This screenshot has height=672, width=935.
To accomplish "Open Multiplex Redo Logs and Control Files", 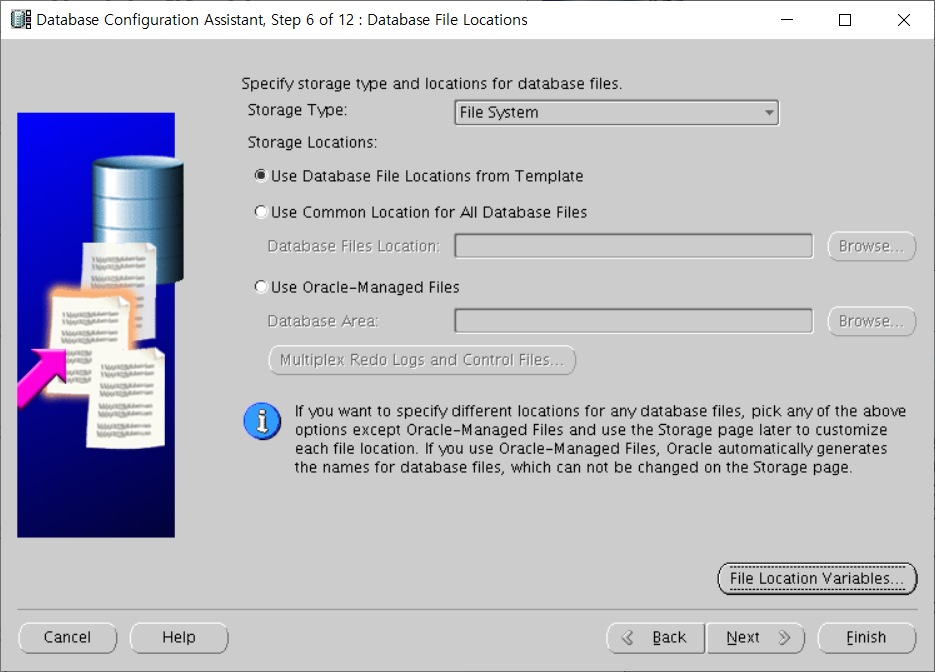I will [422, 360].
